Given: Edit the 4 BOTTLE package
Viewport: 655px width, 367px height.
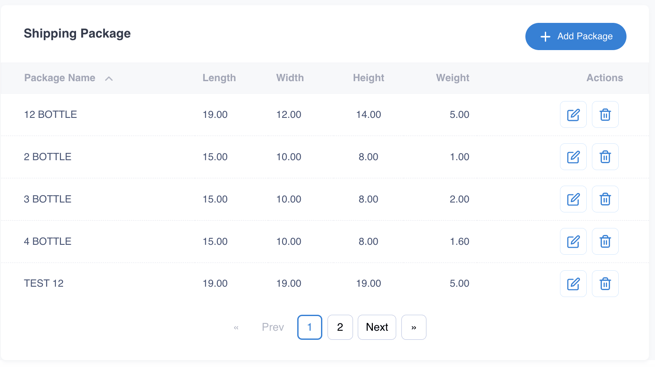Looking at the screenshot, I should pyautogui.click(x=573, y=241).
